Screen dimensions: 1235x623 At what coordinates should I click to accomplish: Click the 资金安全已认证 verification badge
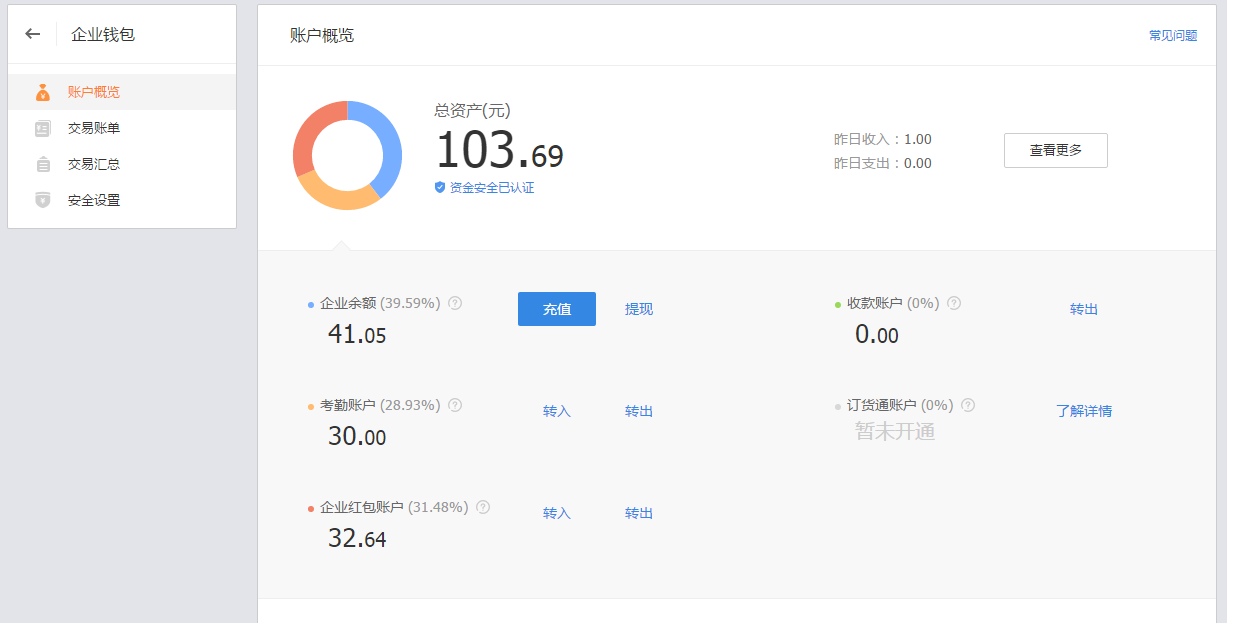pos(485,188)
